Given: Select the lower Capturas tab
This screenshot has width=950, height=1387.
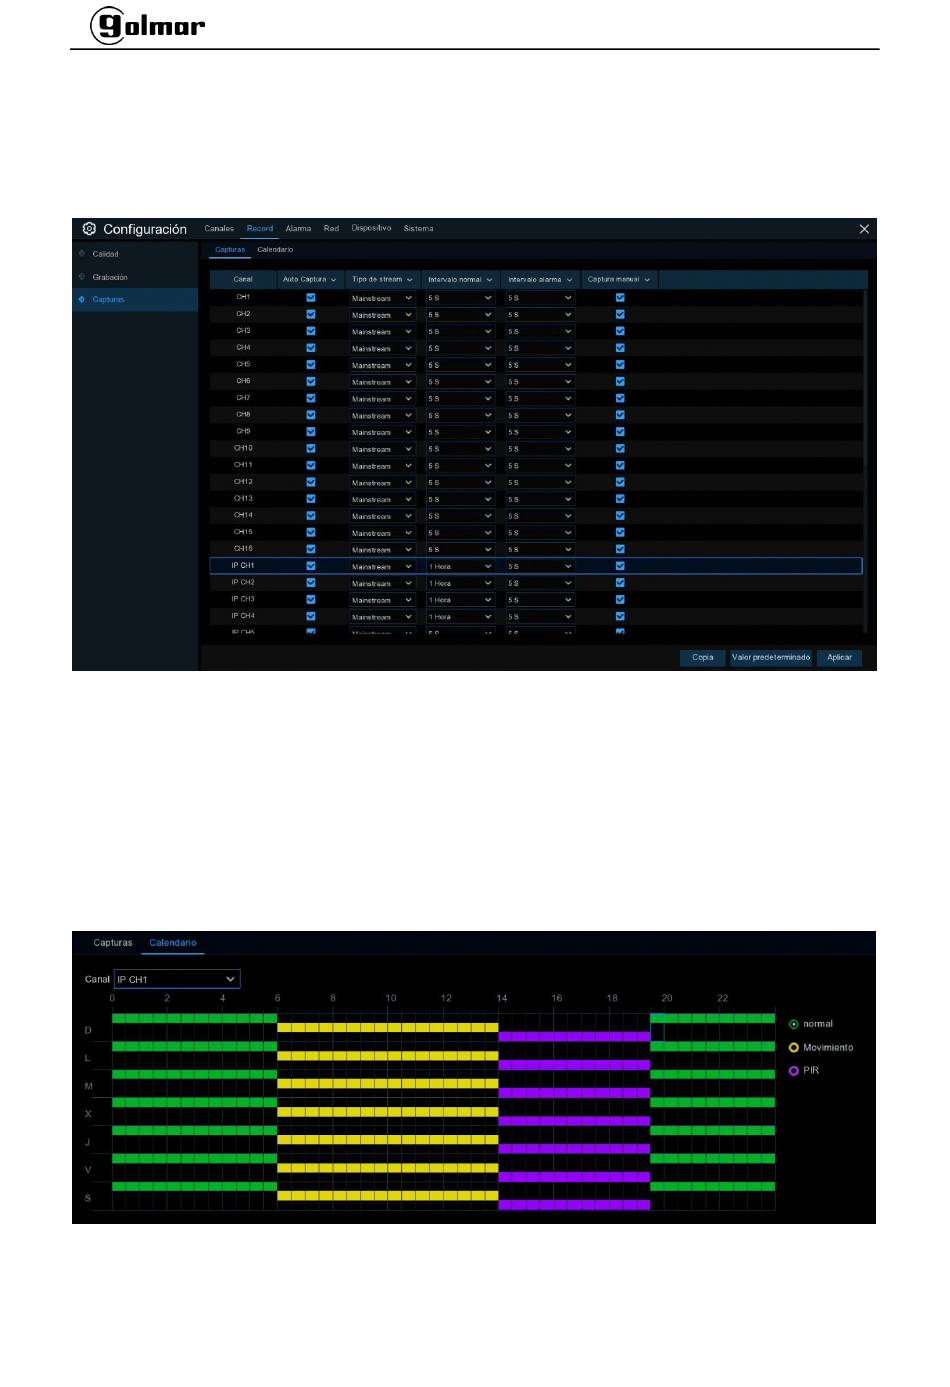Looking at the screenshot, I should click(113, 943).
